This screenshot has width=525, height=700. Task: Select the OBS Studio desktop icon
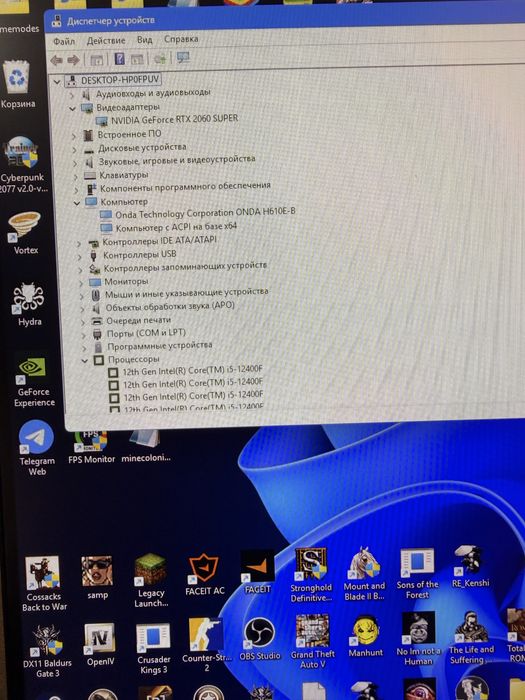(x=259, y=639)
